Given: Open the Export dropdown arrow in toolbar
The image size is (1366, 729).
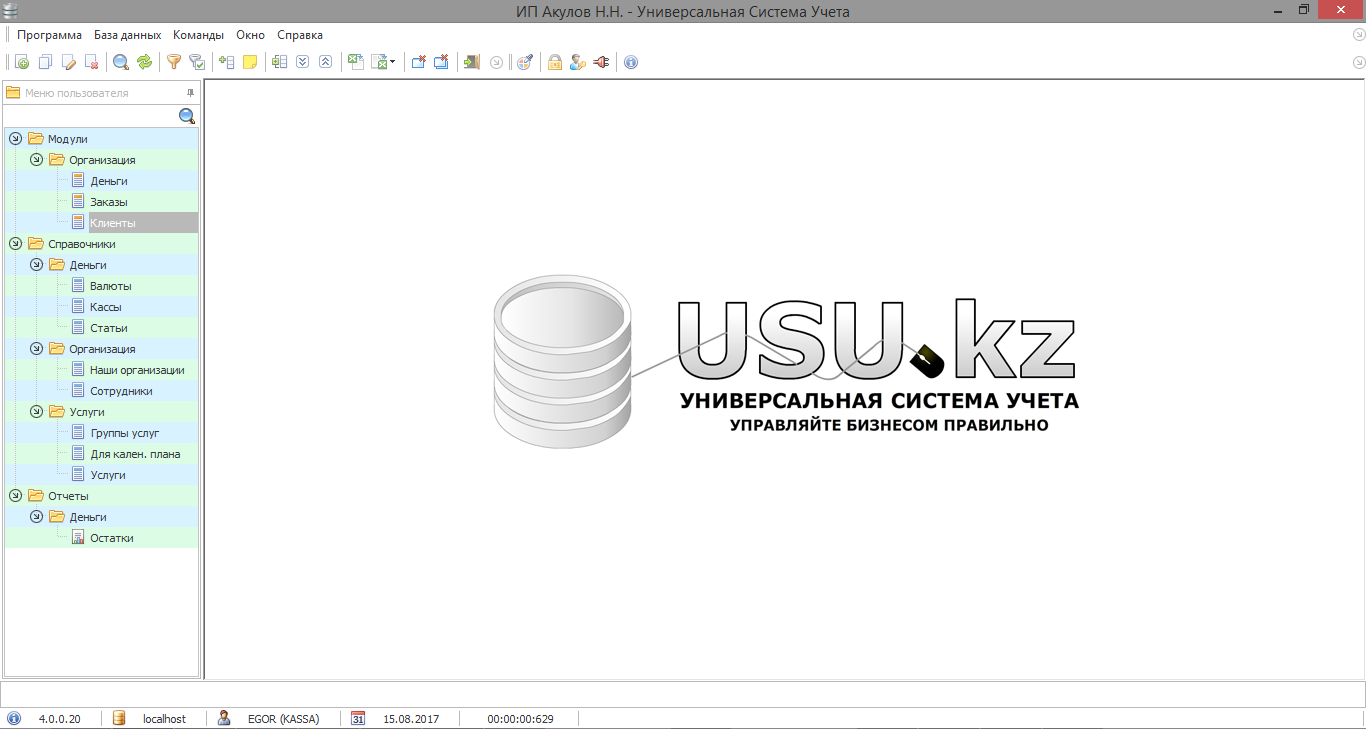Looking at the screenshot, I should coord(393,62).
